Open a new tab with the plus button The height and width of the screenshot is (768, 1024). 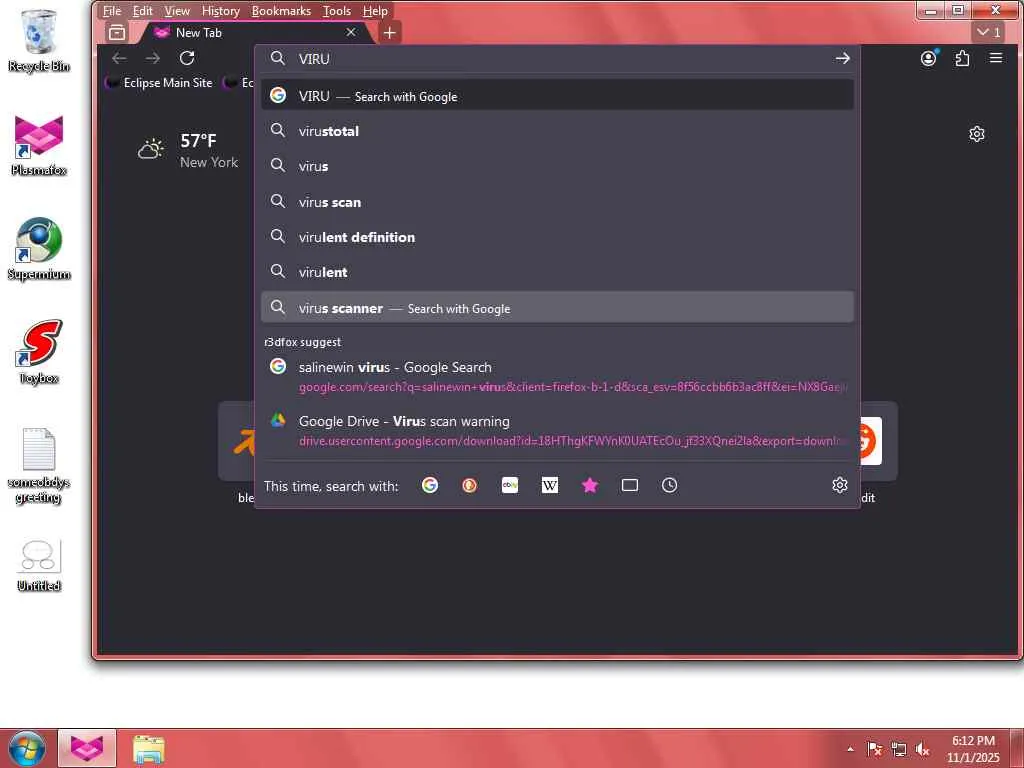pos(389,32)
